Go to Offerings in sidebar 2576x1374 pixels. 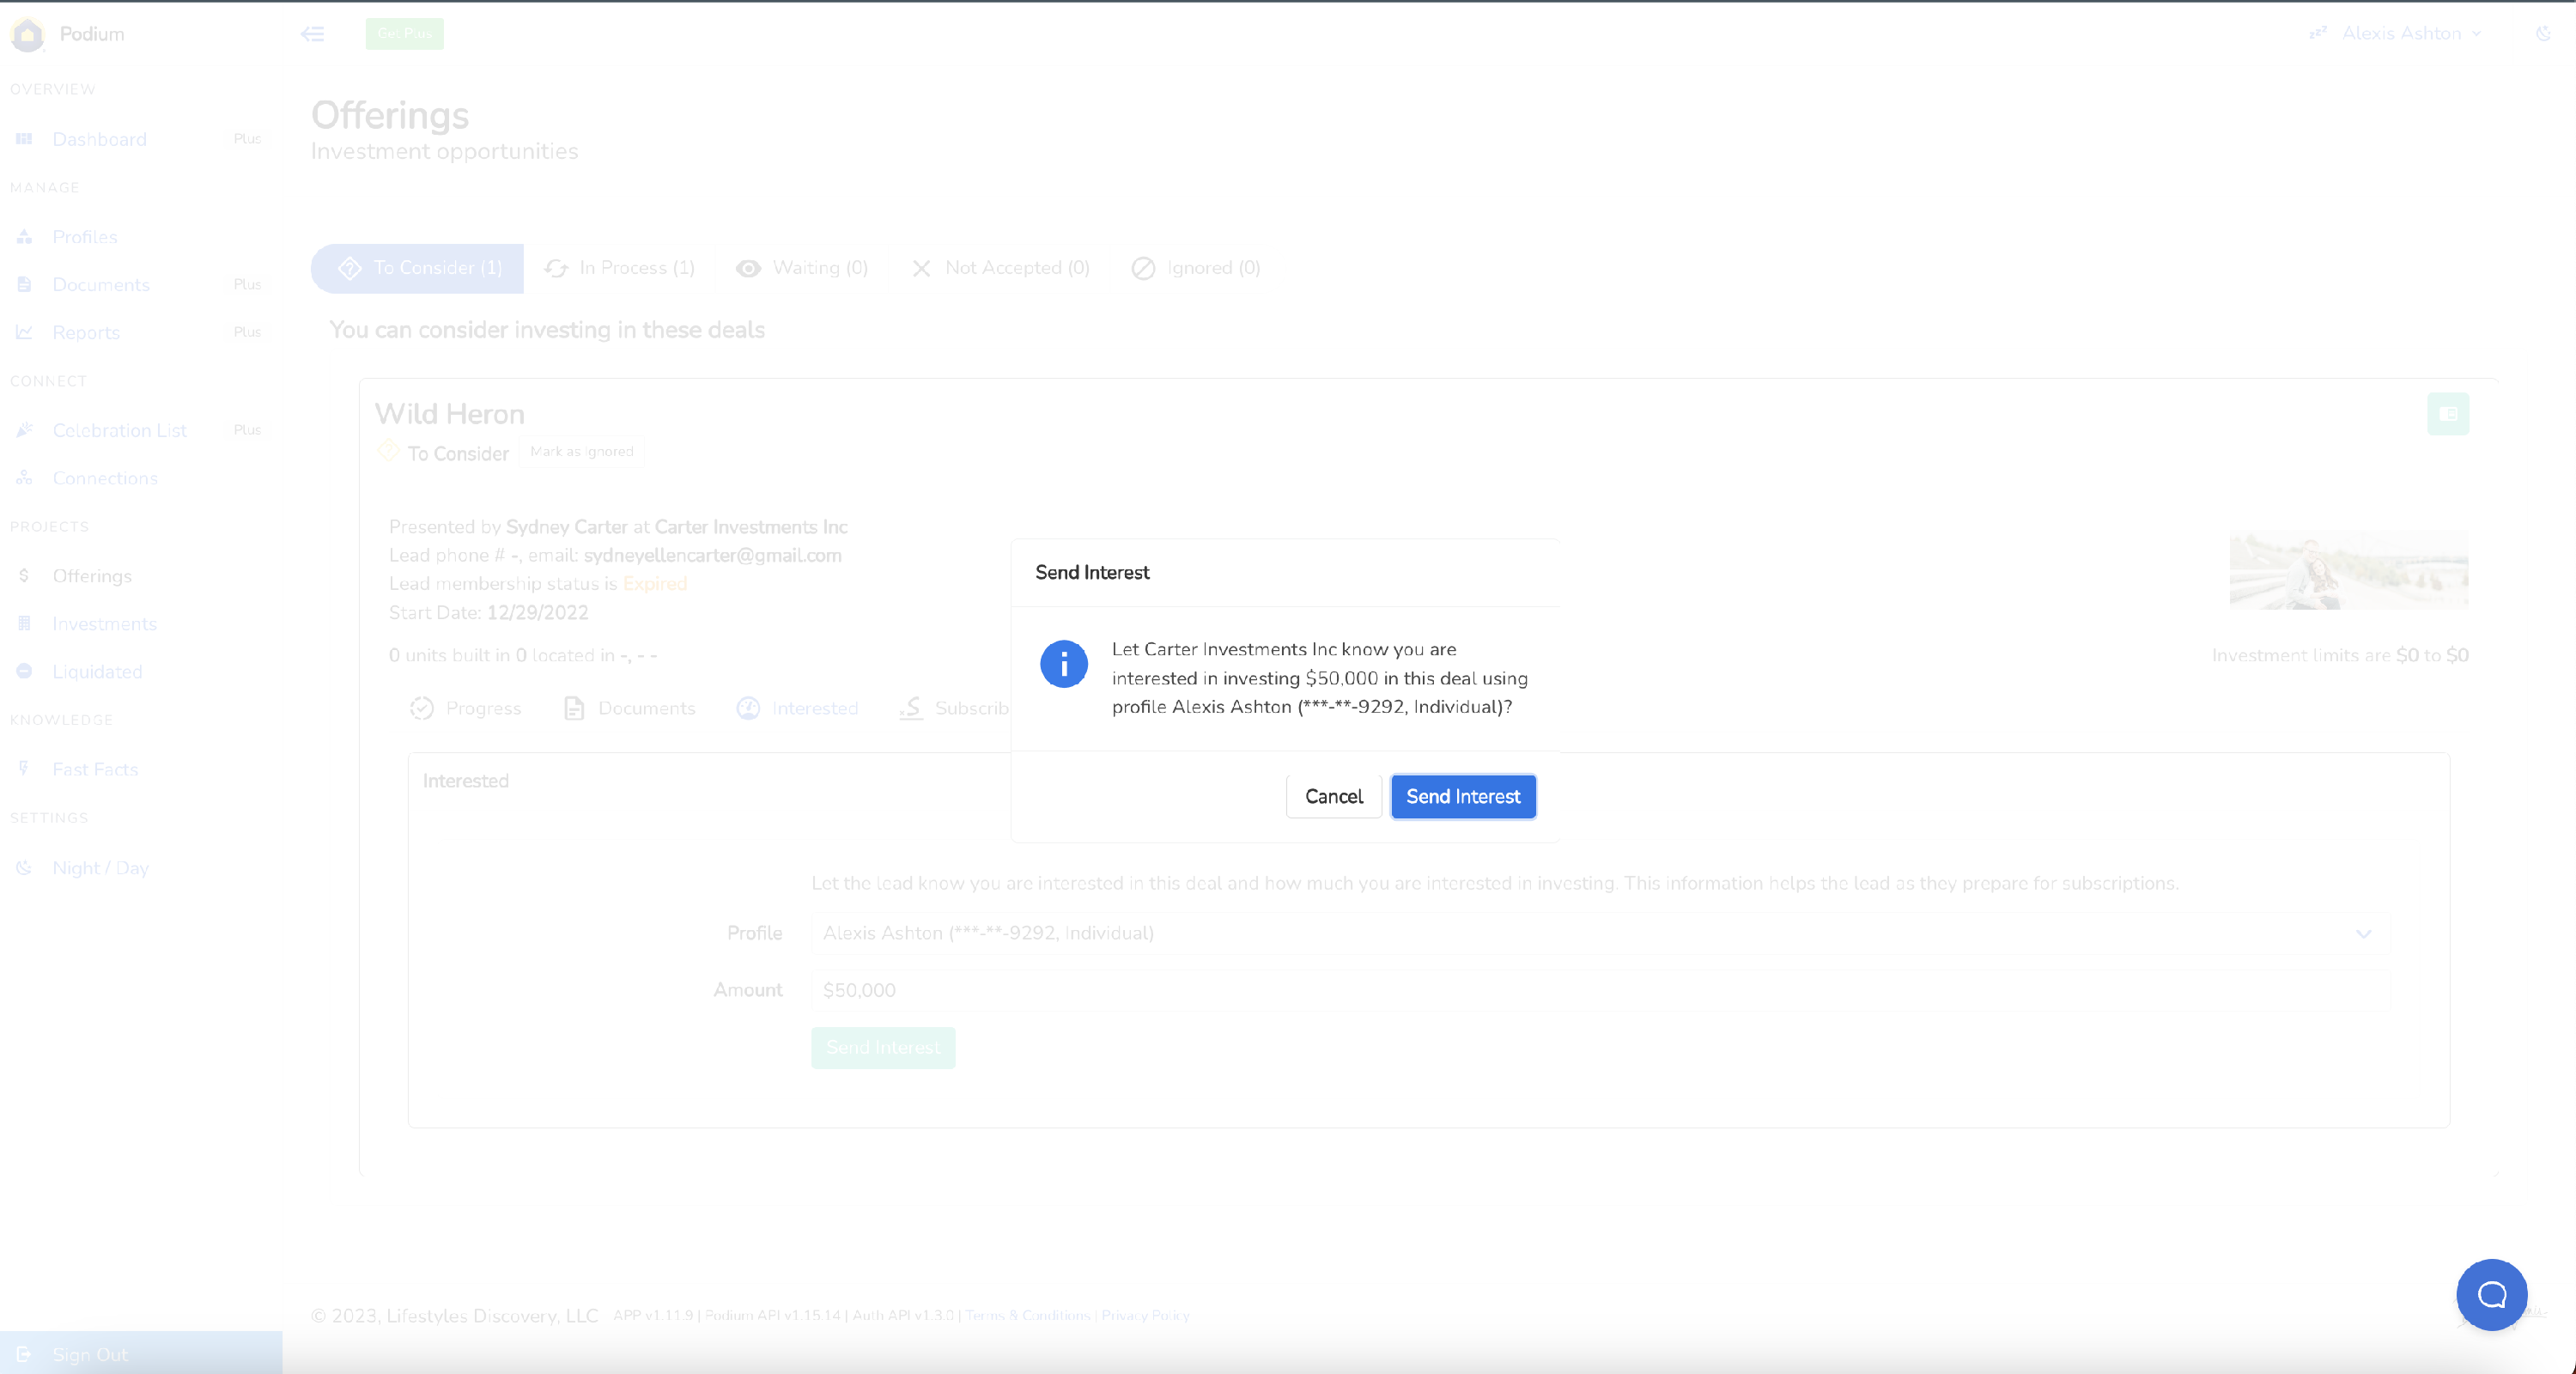(x=92, y=576)
